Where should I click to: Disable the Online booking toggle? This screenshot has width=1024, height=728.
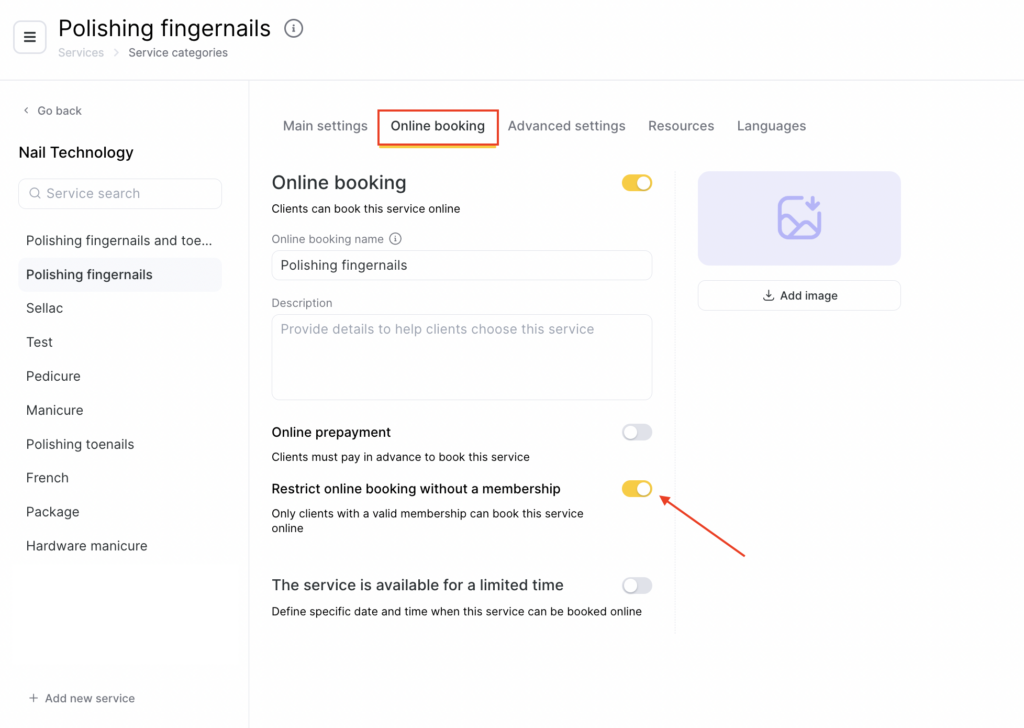pyautogui.click(x=636, y=183)
